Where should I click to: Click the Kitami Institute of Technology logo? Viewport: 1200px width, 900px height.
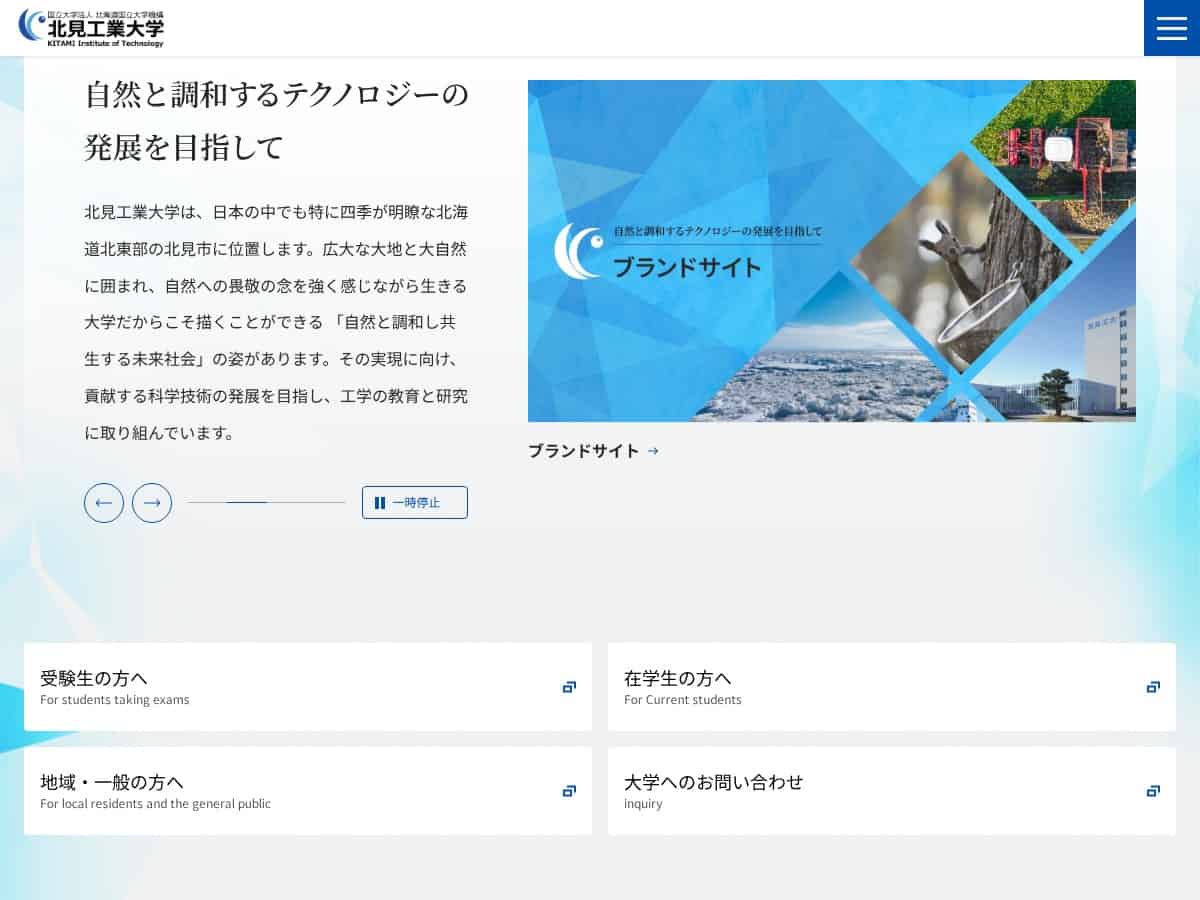91,28
